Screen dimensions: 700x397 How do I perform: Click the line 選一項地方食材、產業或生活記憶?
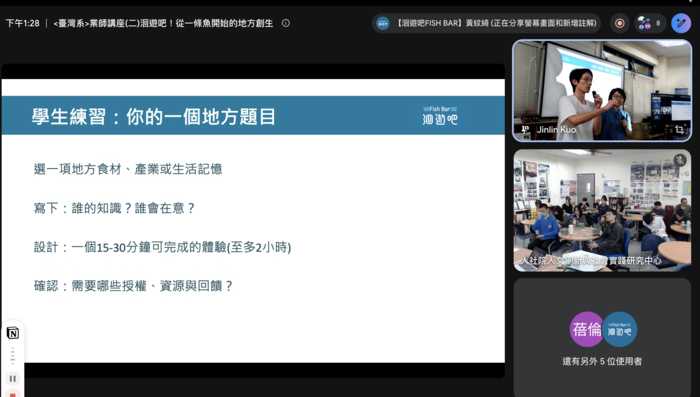(x=128, y=169)
